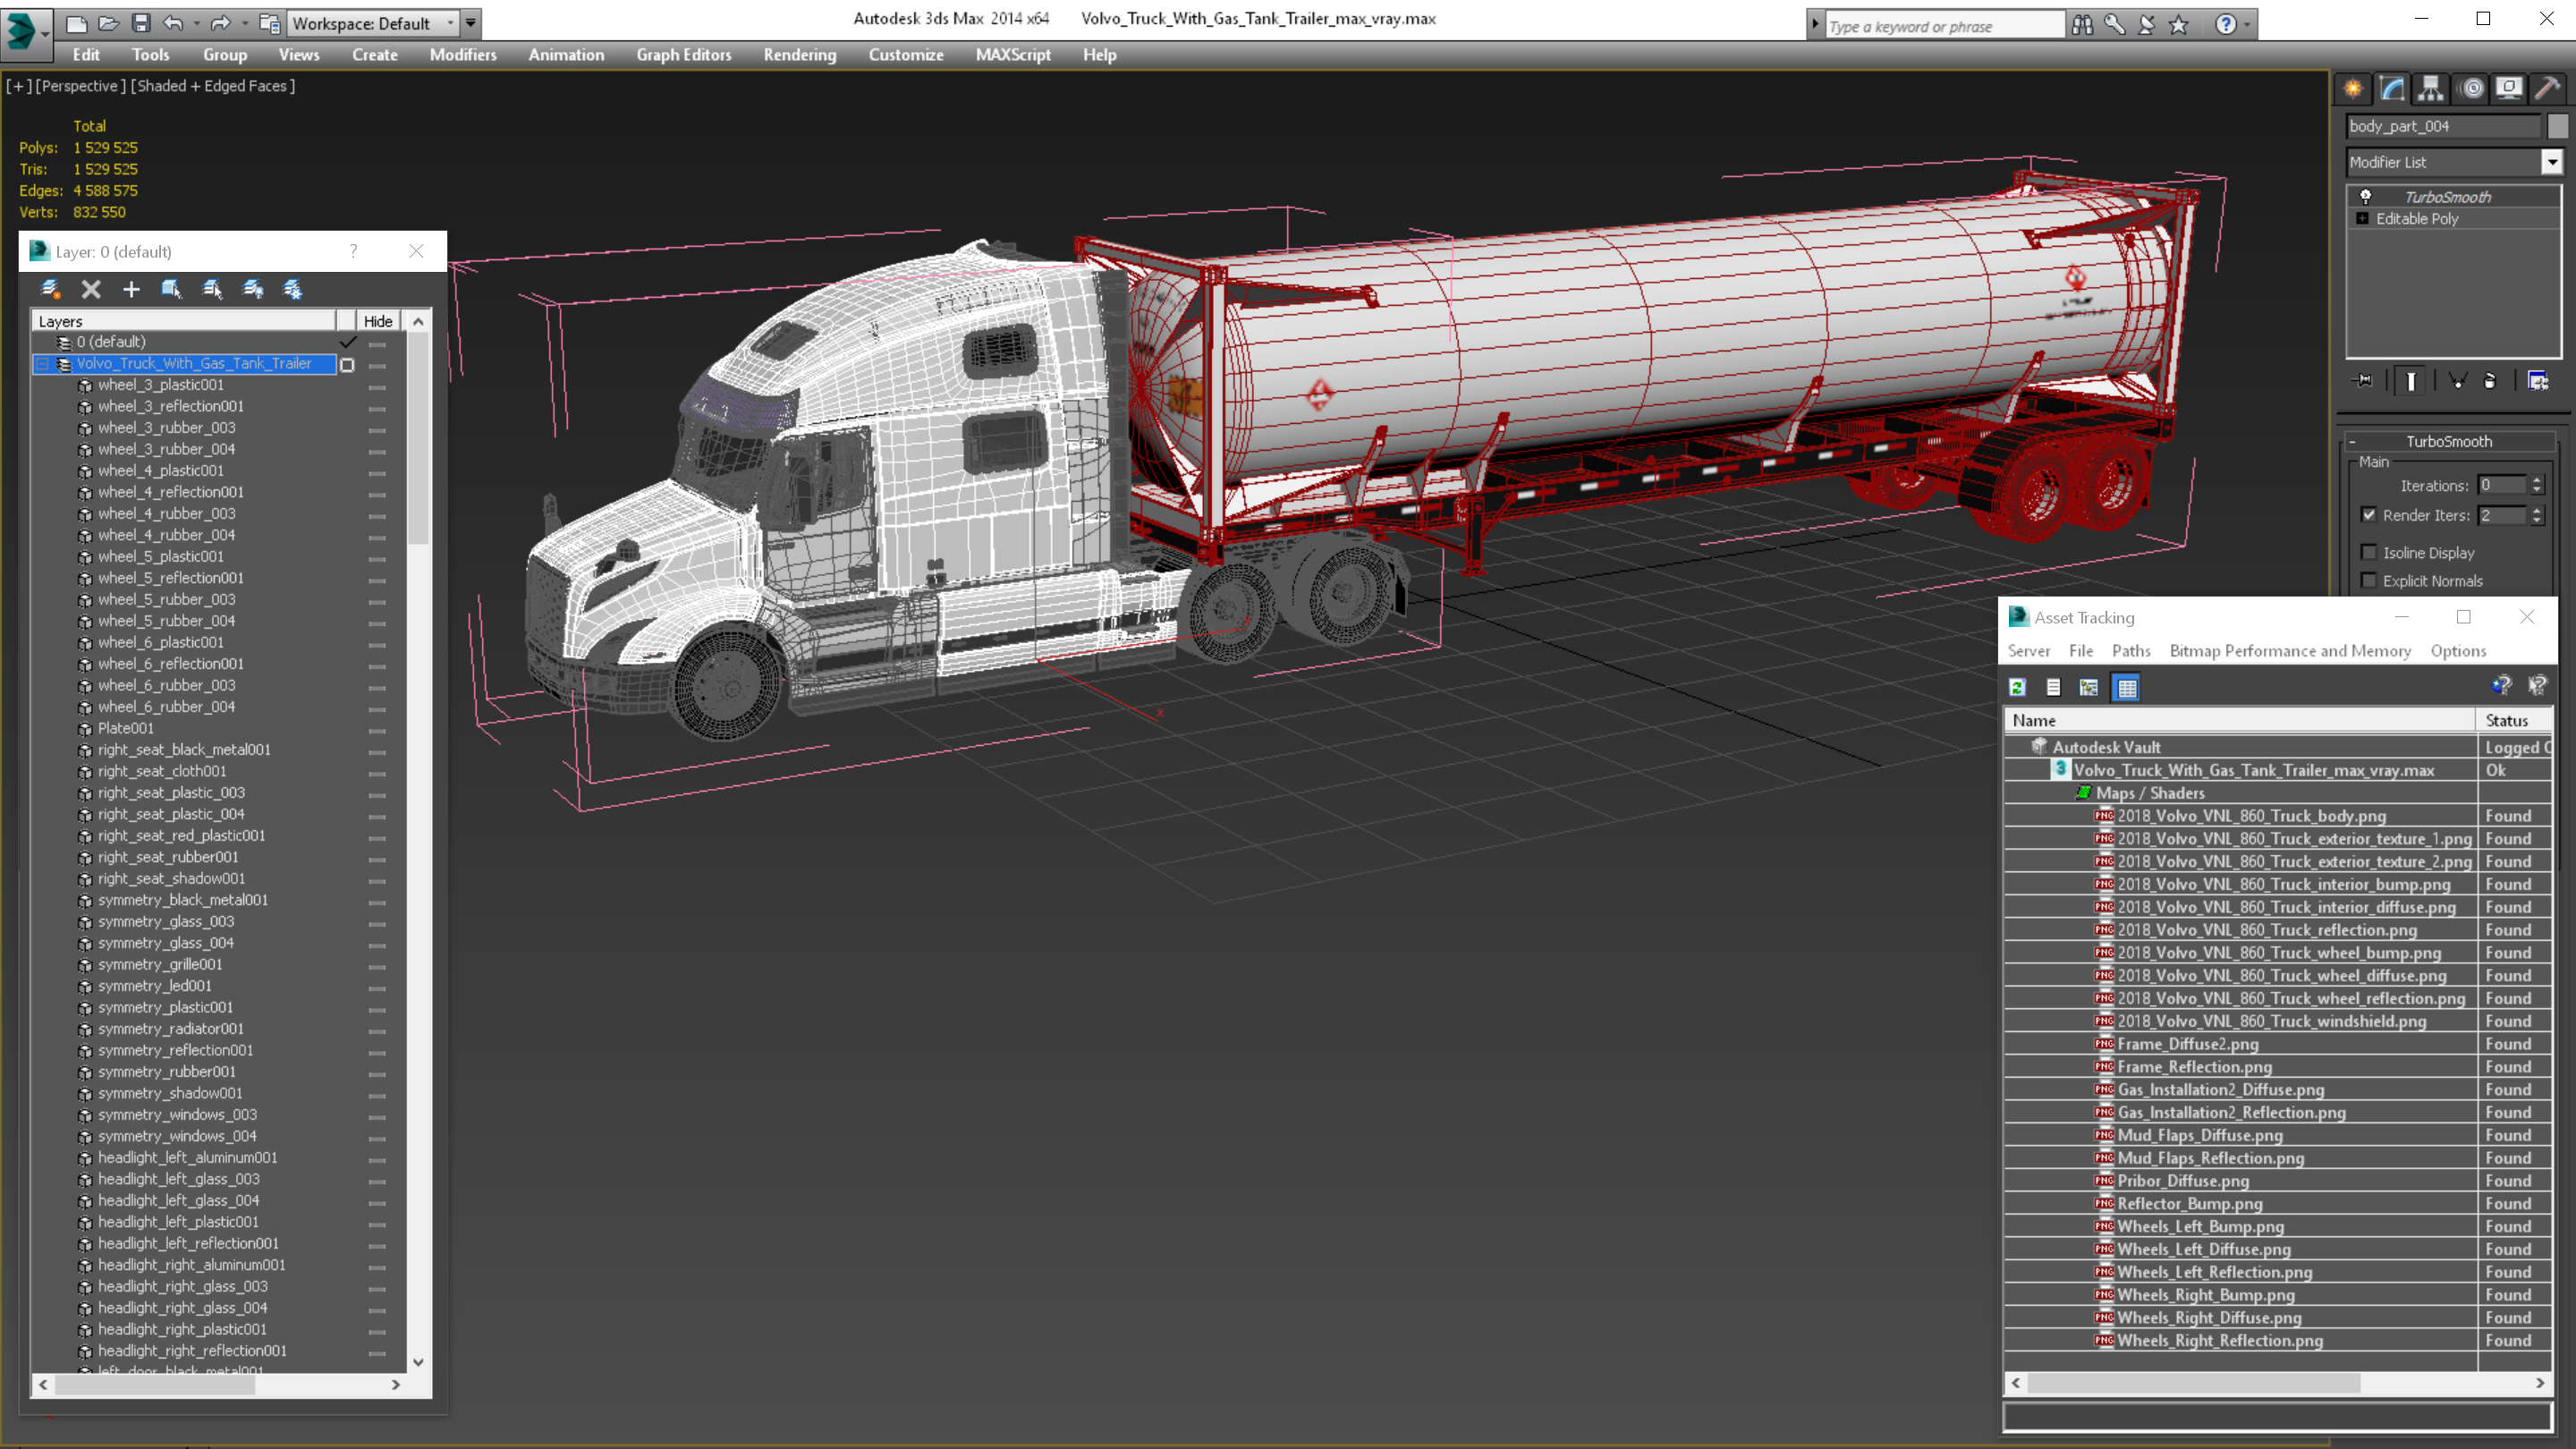Click the binoculars search icon in title bar

point(2082,25)
